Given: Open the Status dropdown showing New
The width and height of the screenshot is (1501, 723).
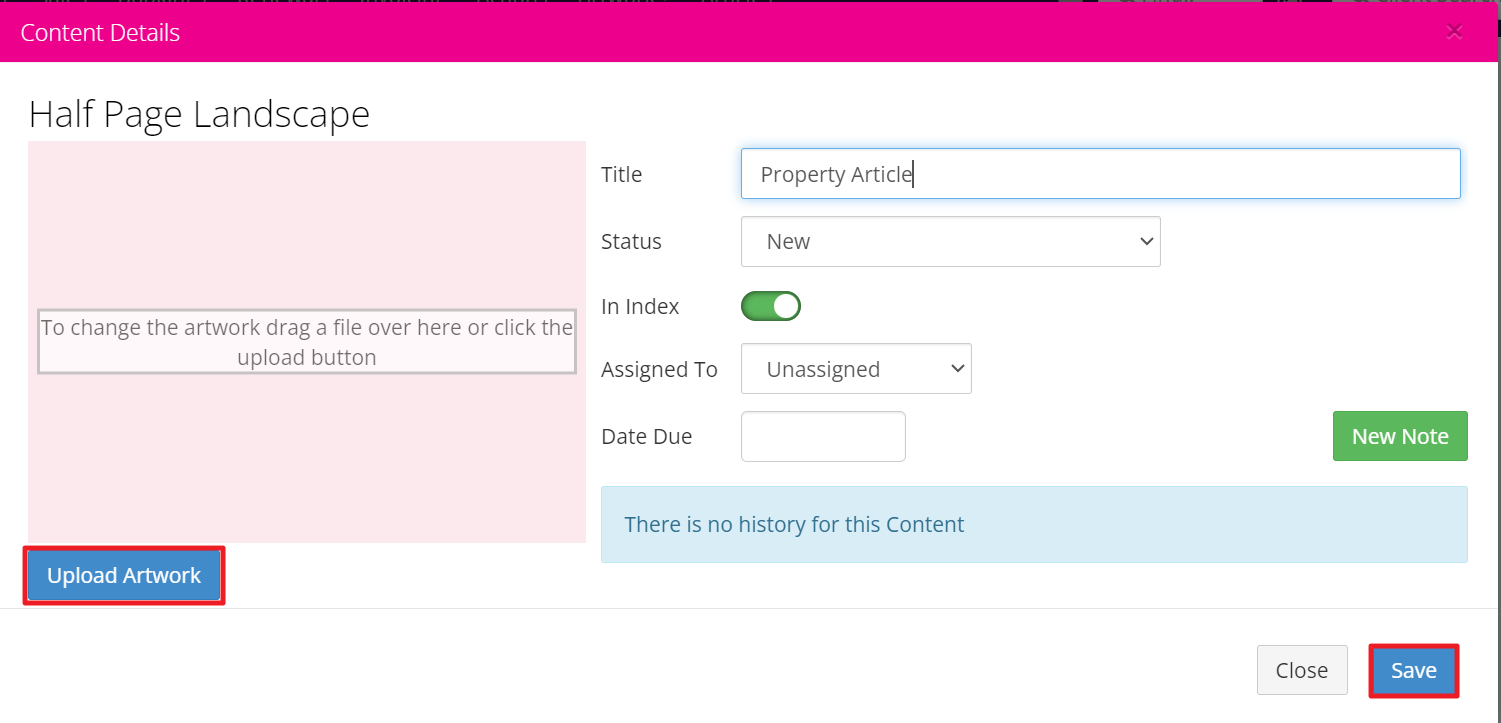Looking at the screenshot, I should coord(950,242).
